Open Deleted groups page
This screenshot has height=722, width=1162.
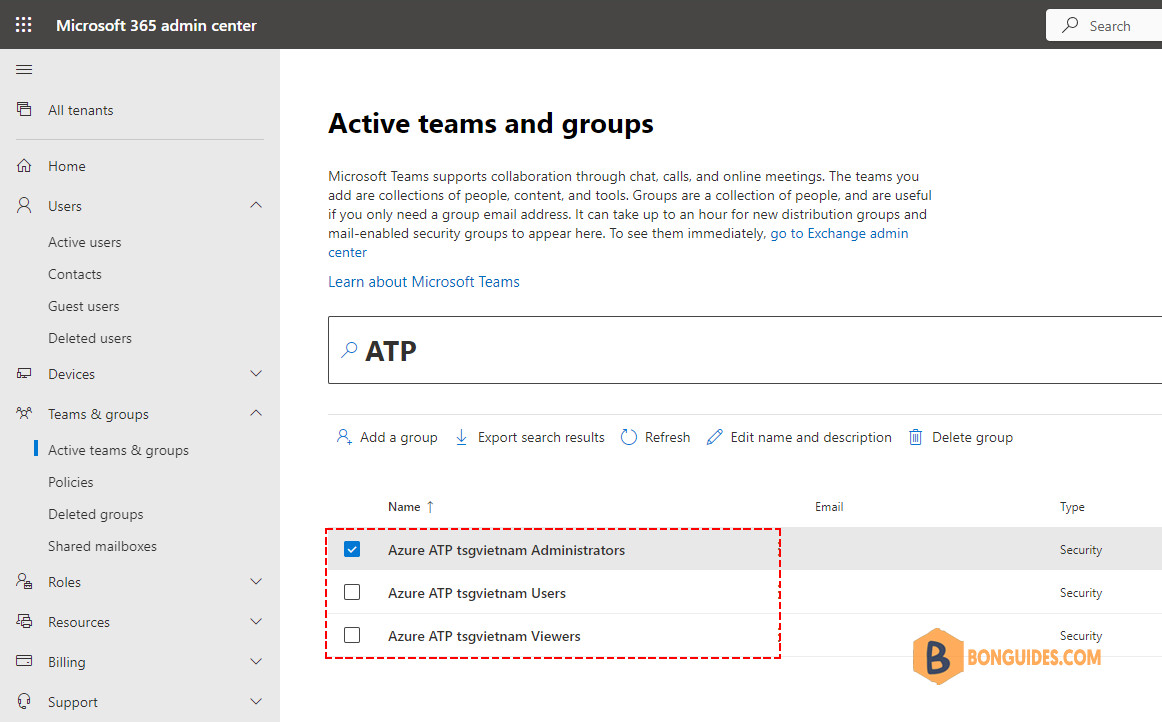(96, 514)
